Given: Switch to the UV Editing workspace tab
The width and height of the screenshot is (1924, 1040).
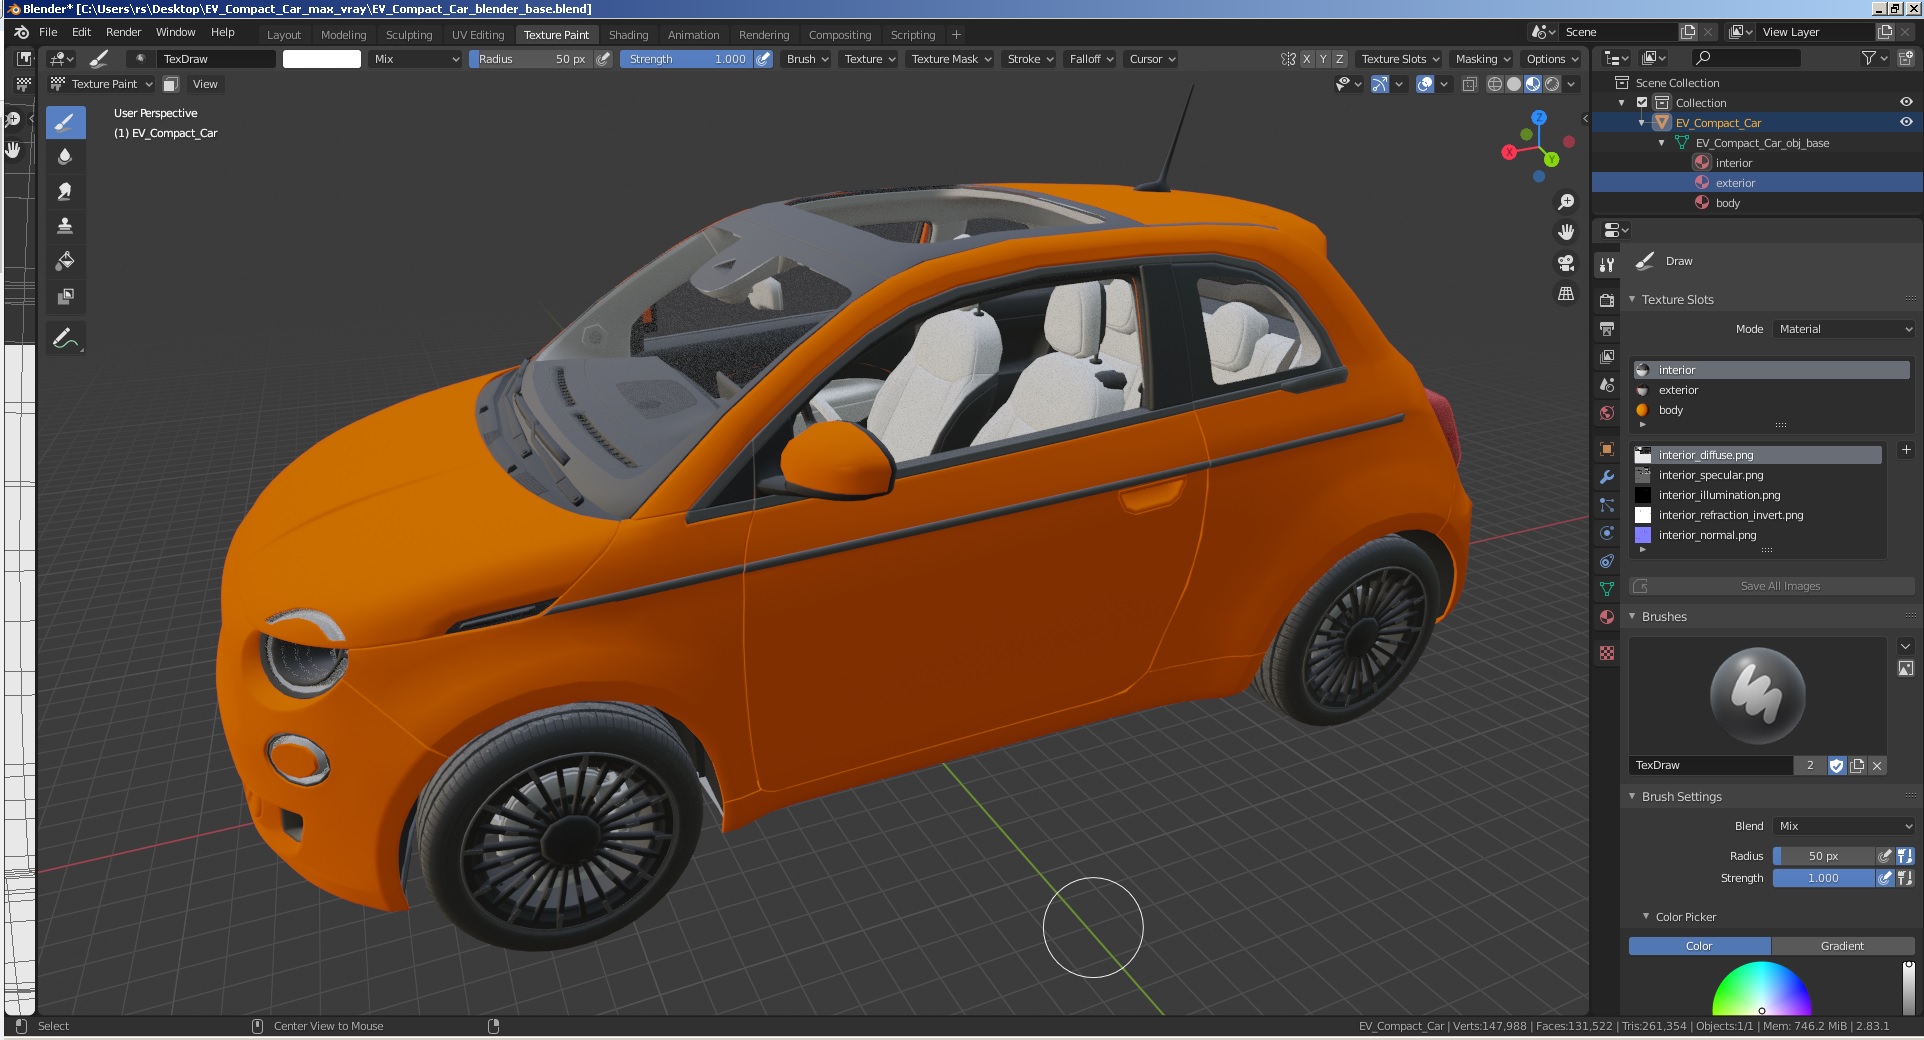Looking at the screenshot, I should tap(478, 34).
